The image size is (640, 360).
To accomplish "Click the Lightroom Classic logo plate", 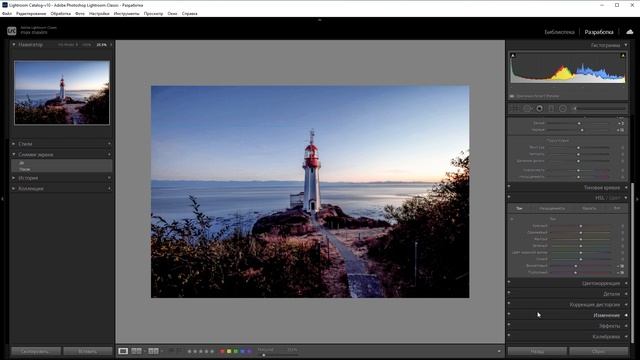I will [x=12, y=31].
